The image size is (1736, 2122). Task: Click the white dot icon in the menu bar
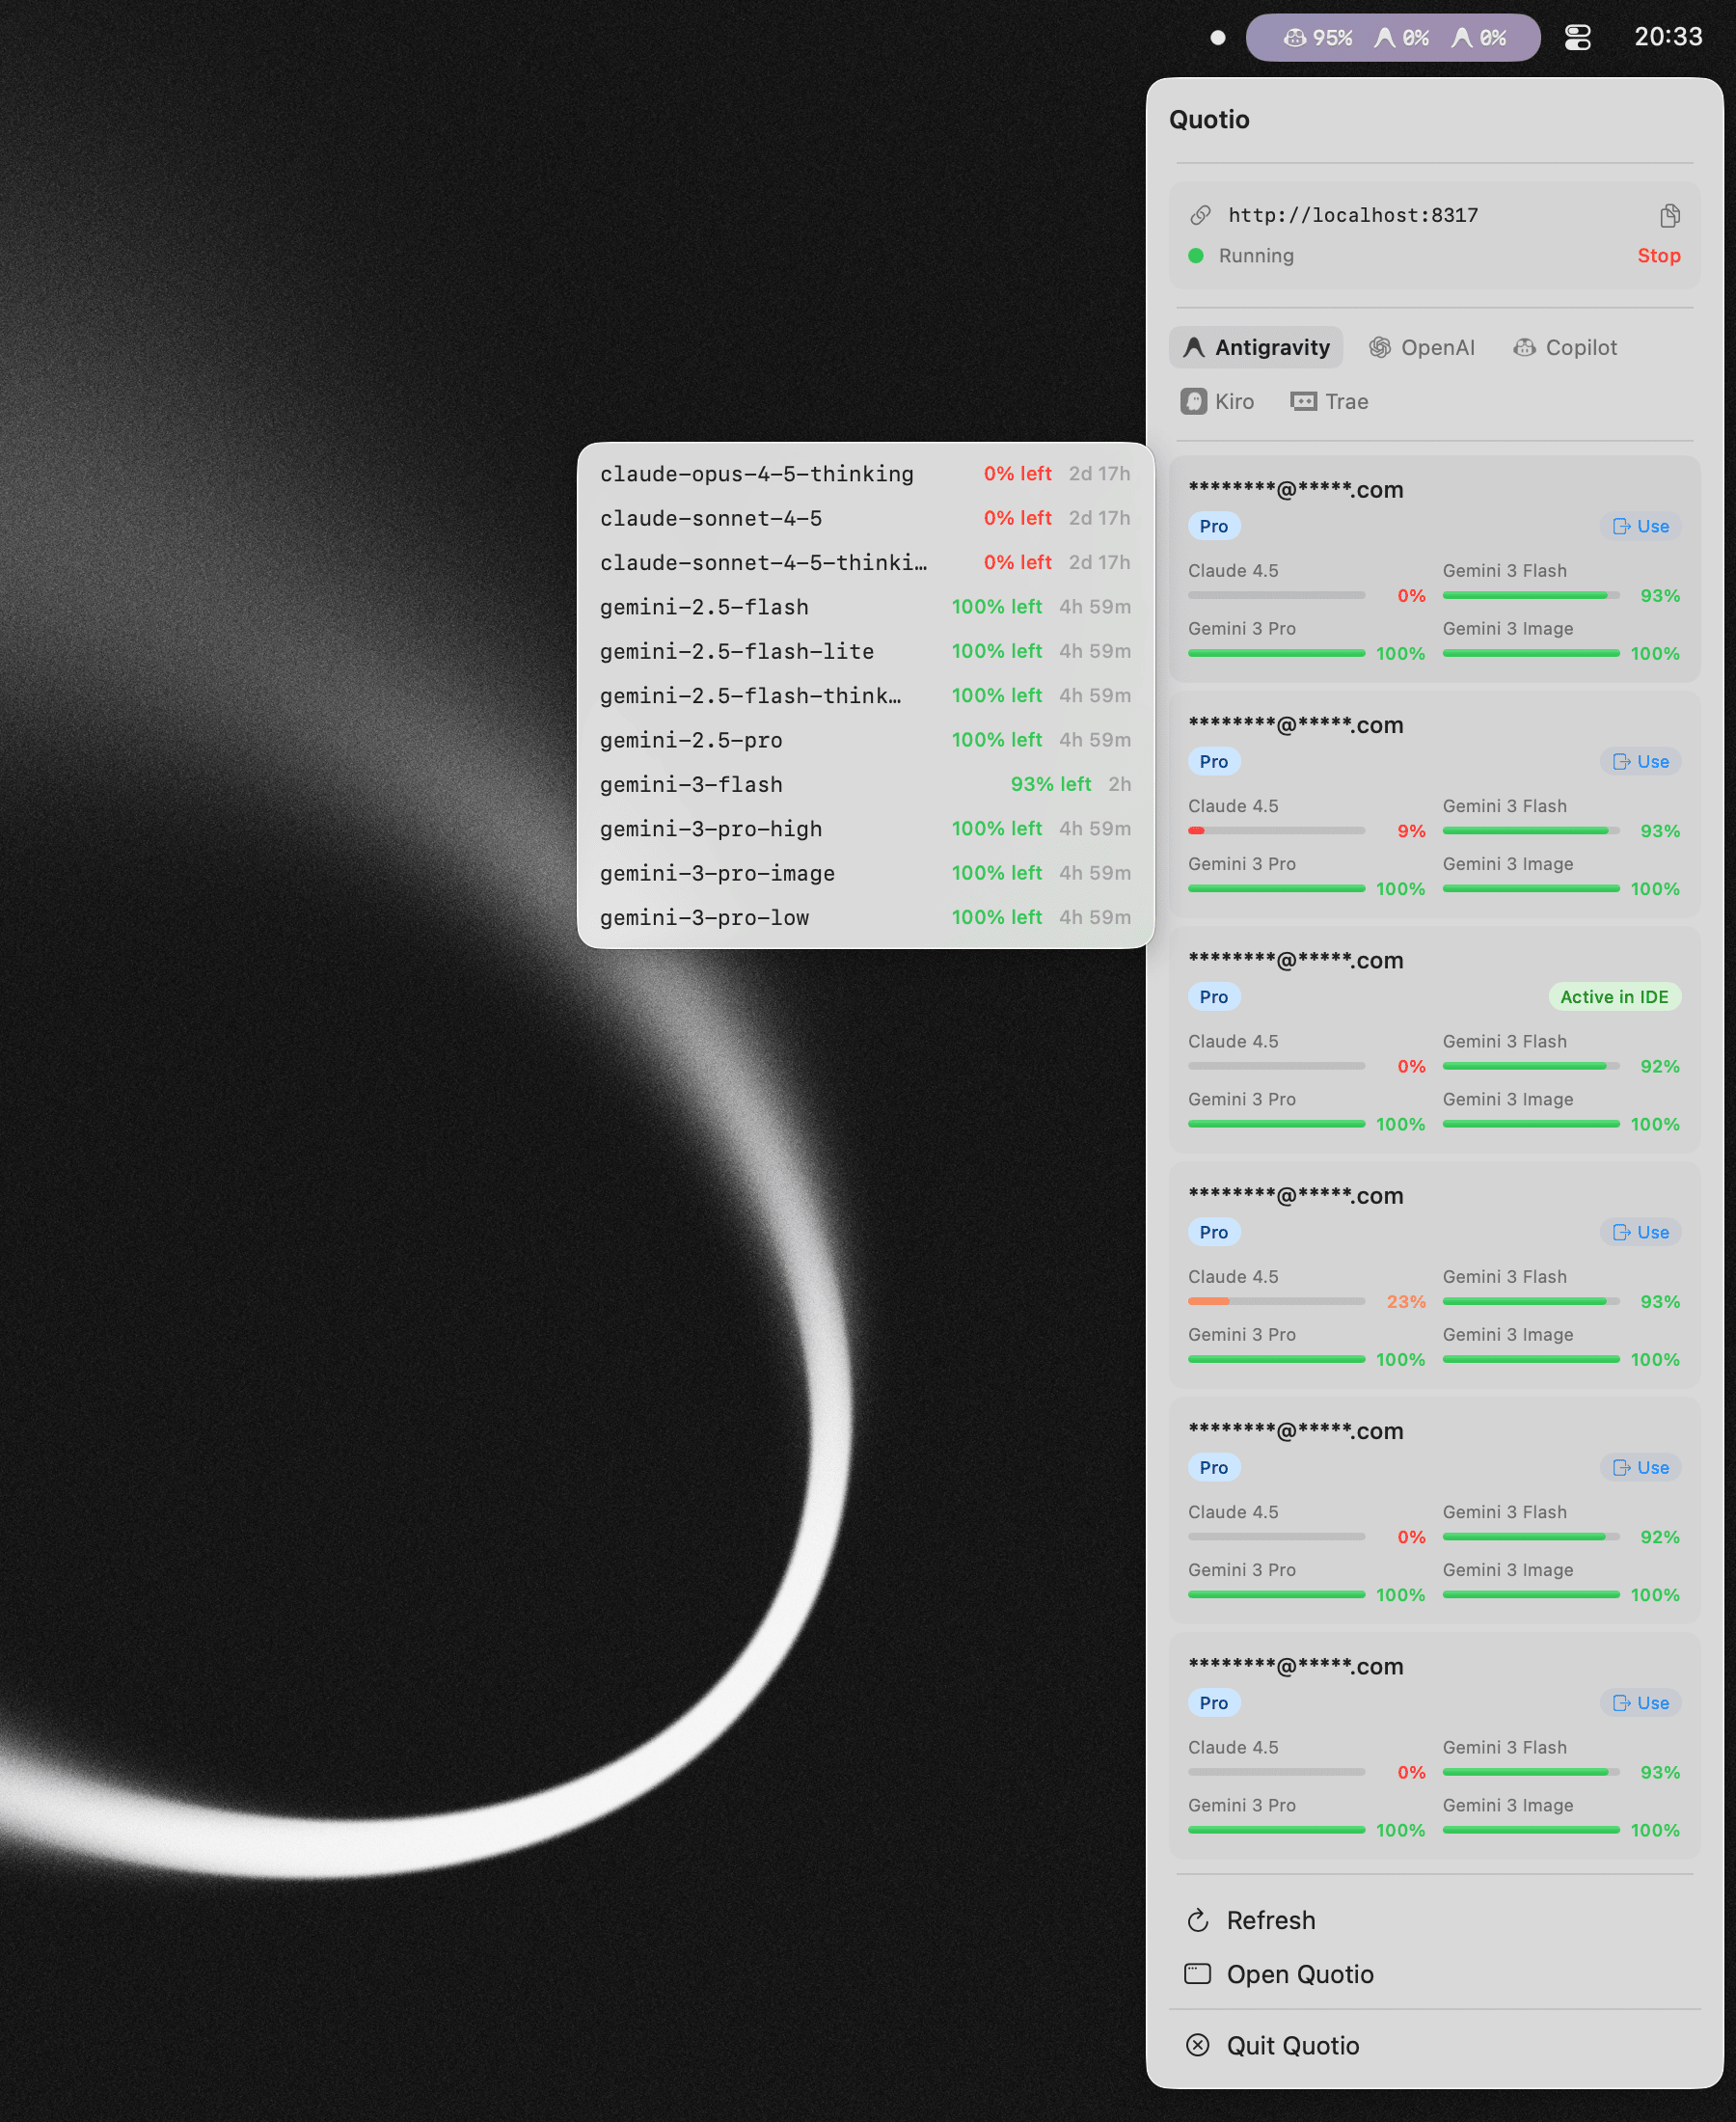1218,37
